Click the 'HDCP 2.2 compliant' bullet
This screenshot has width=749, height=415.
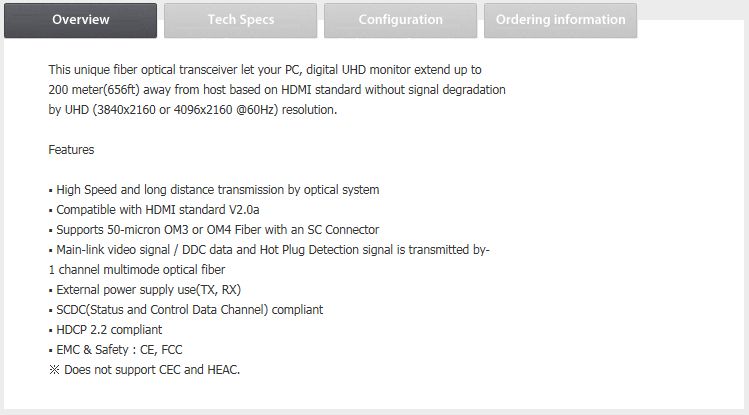click(105, 330)
